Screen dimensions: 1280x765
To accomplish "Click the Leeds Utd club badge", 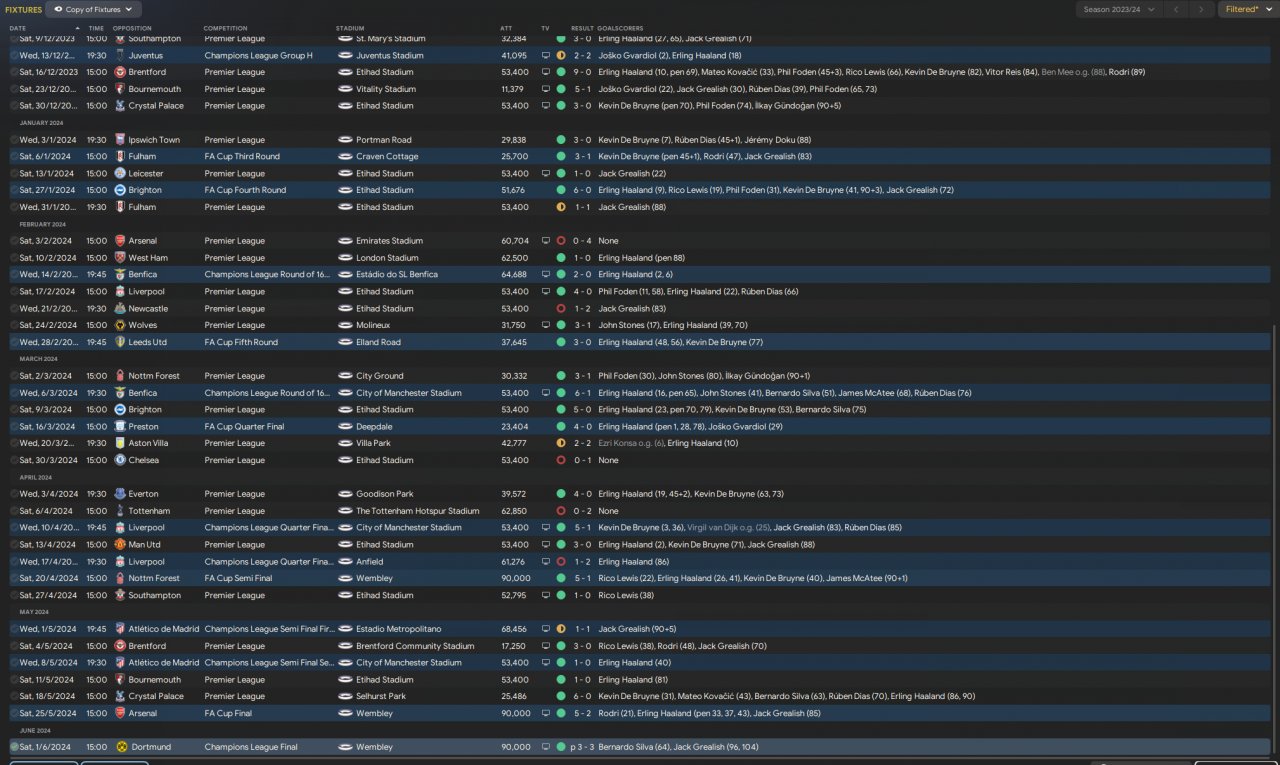I will click(x=120, y=342).
